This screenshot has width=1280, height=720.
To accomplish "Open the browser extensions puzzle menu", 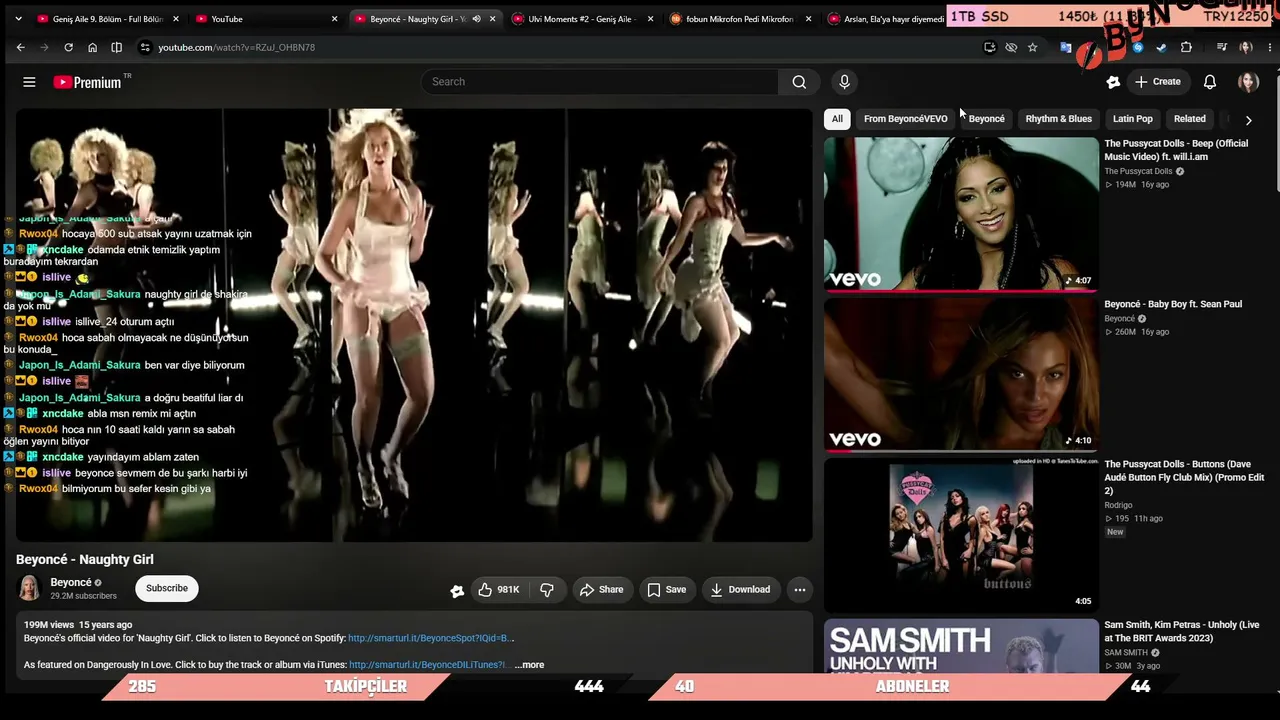I will coord(1186,47).
